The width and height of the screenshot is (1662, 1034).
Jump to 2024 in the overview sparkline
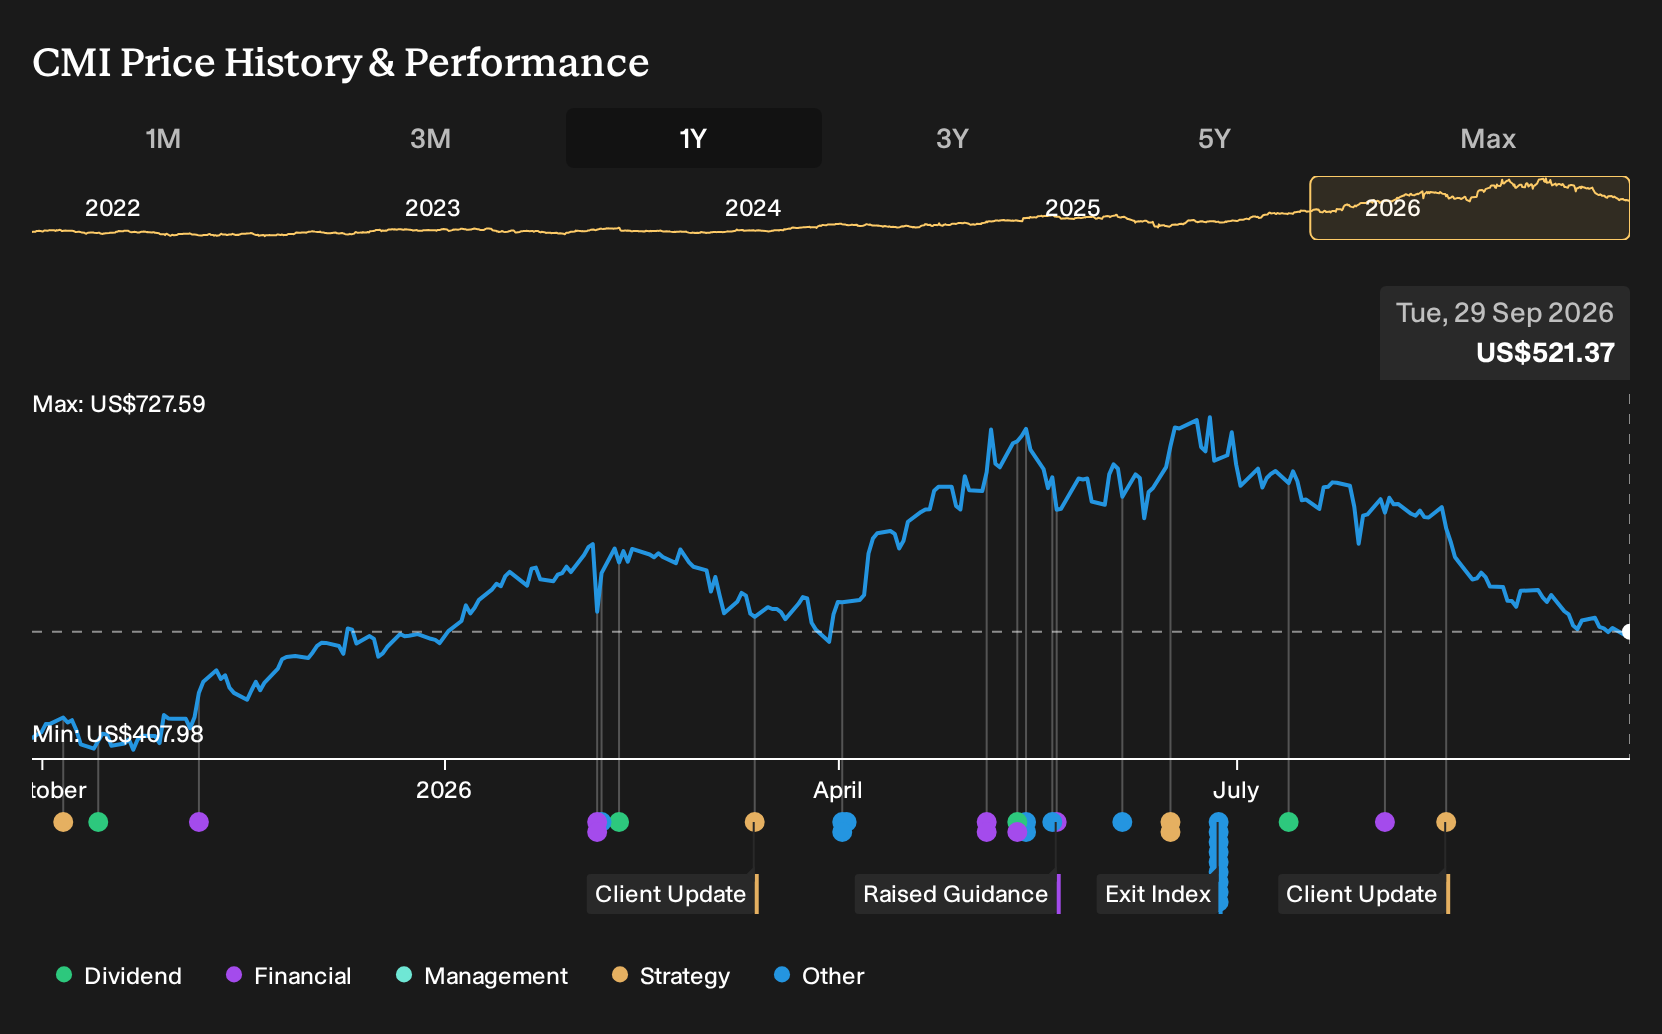(752, 208)
